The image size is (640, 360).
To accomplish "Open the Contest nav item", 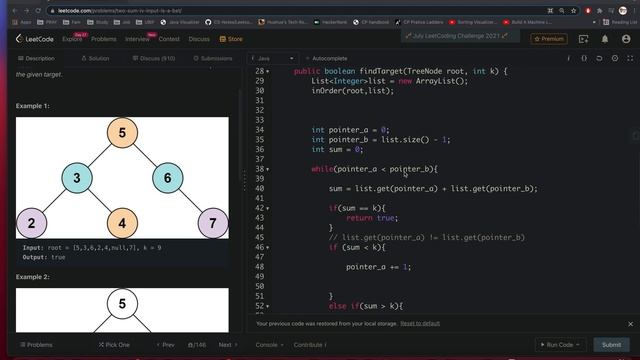I will (x=169, y=39).
